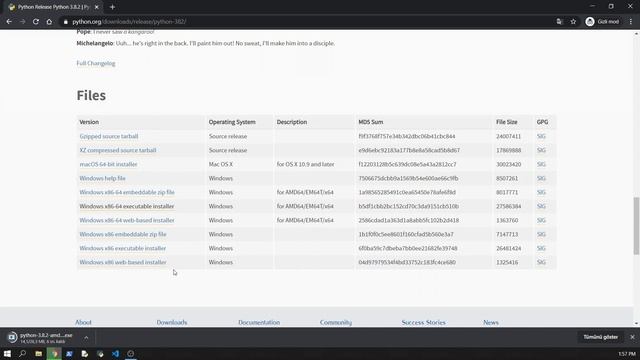
Task: Click the padlock site info icon
Action: (65, 22)
